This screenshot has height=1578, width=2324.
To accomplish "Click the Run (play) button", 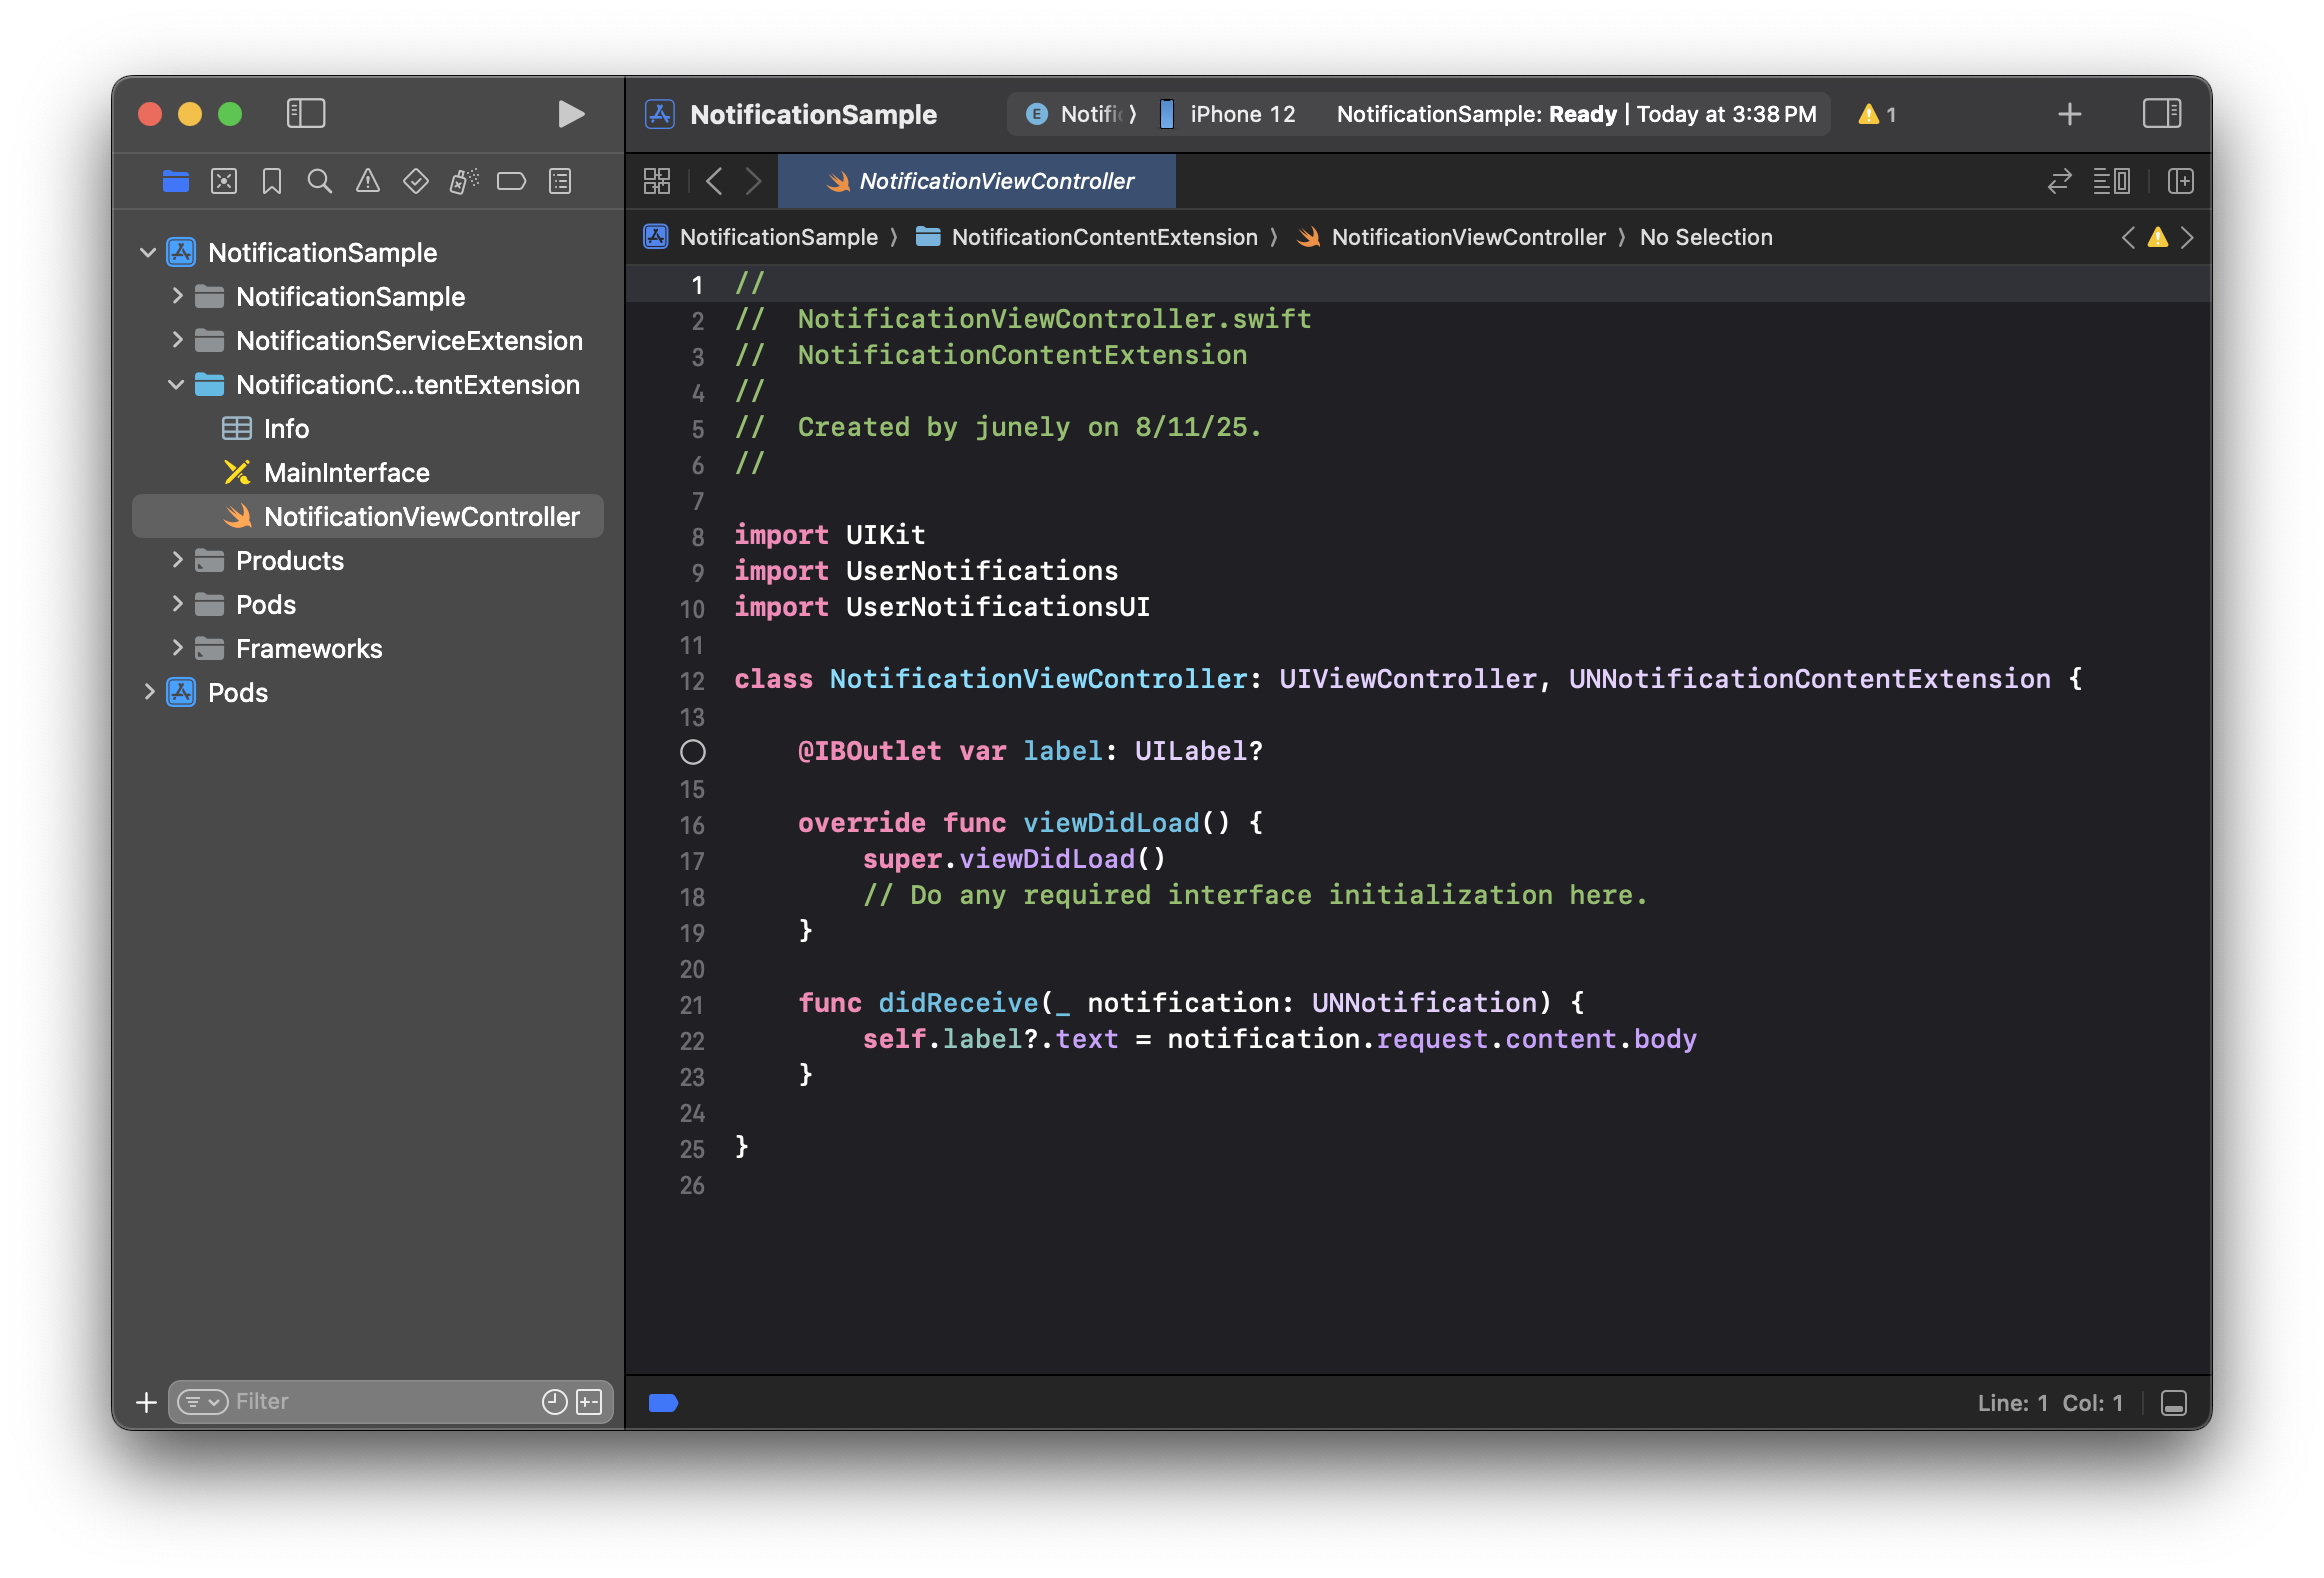I will (x=570, y=114).
